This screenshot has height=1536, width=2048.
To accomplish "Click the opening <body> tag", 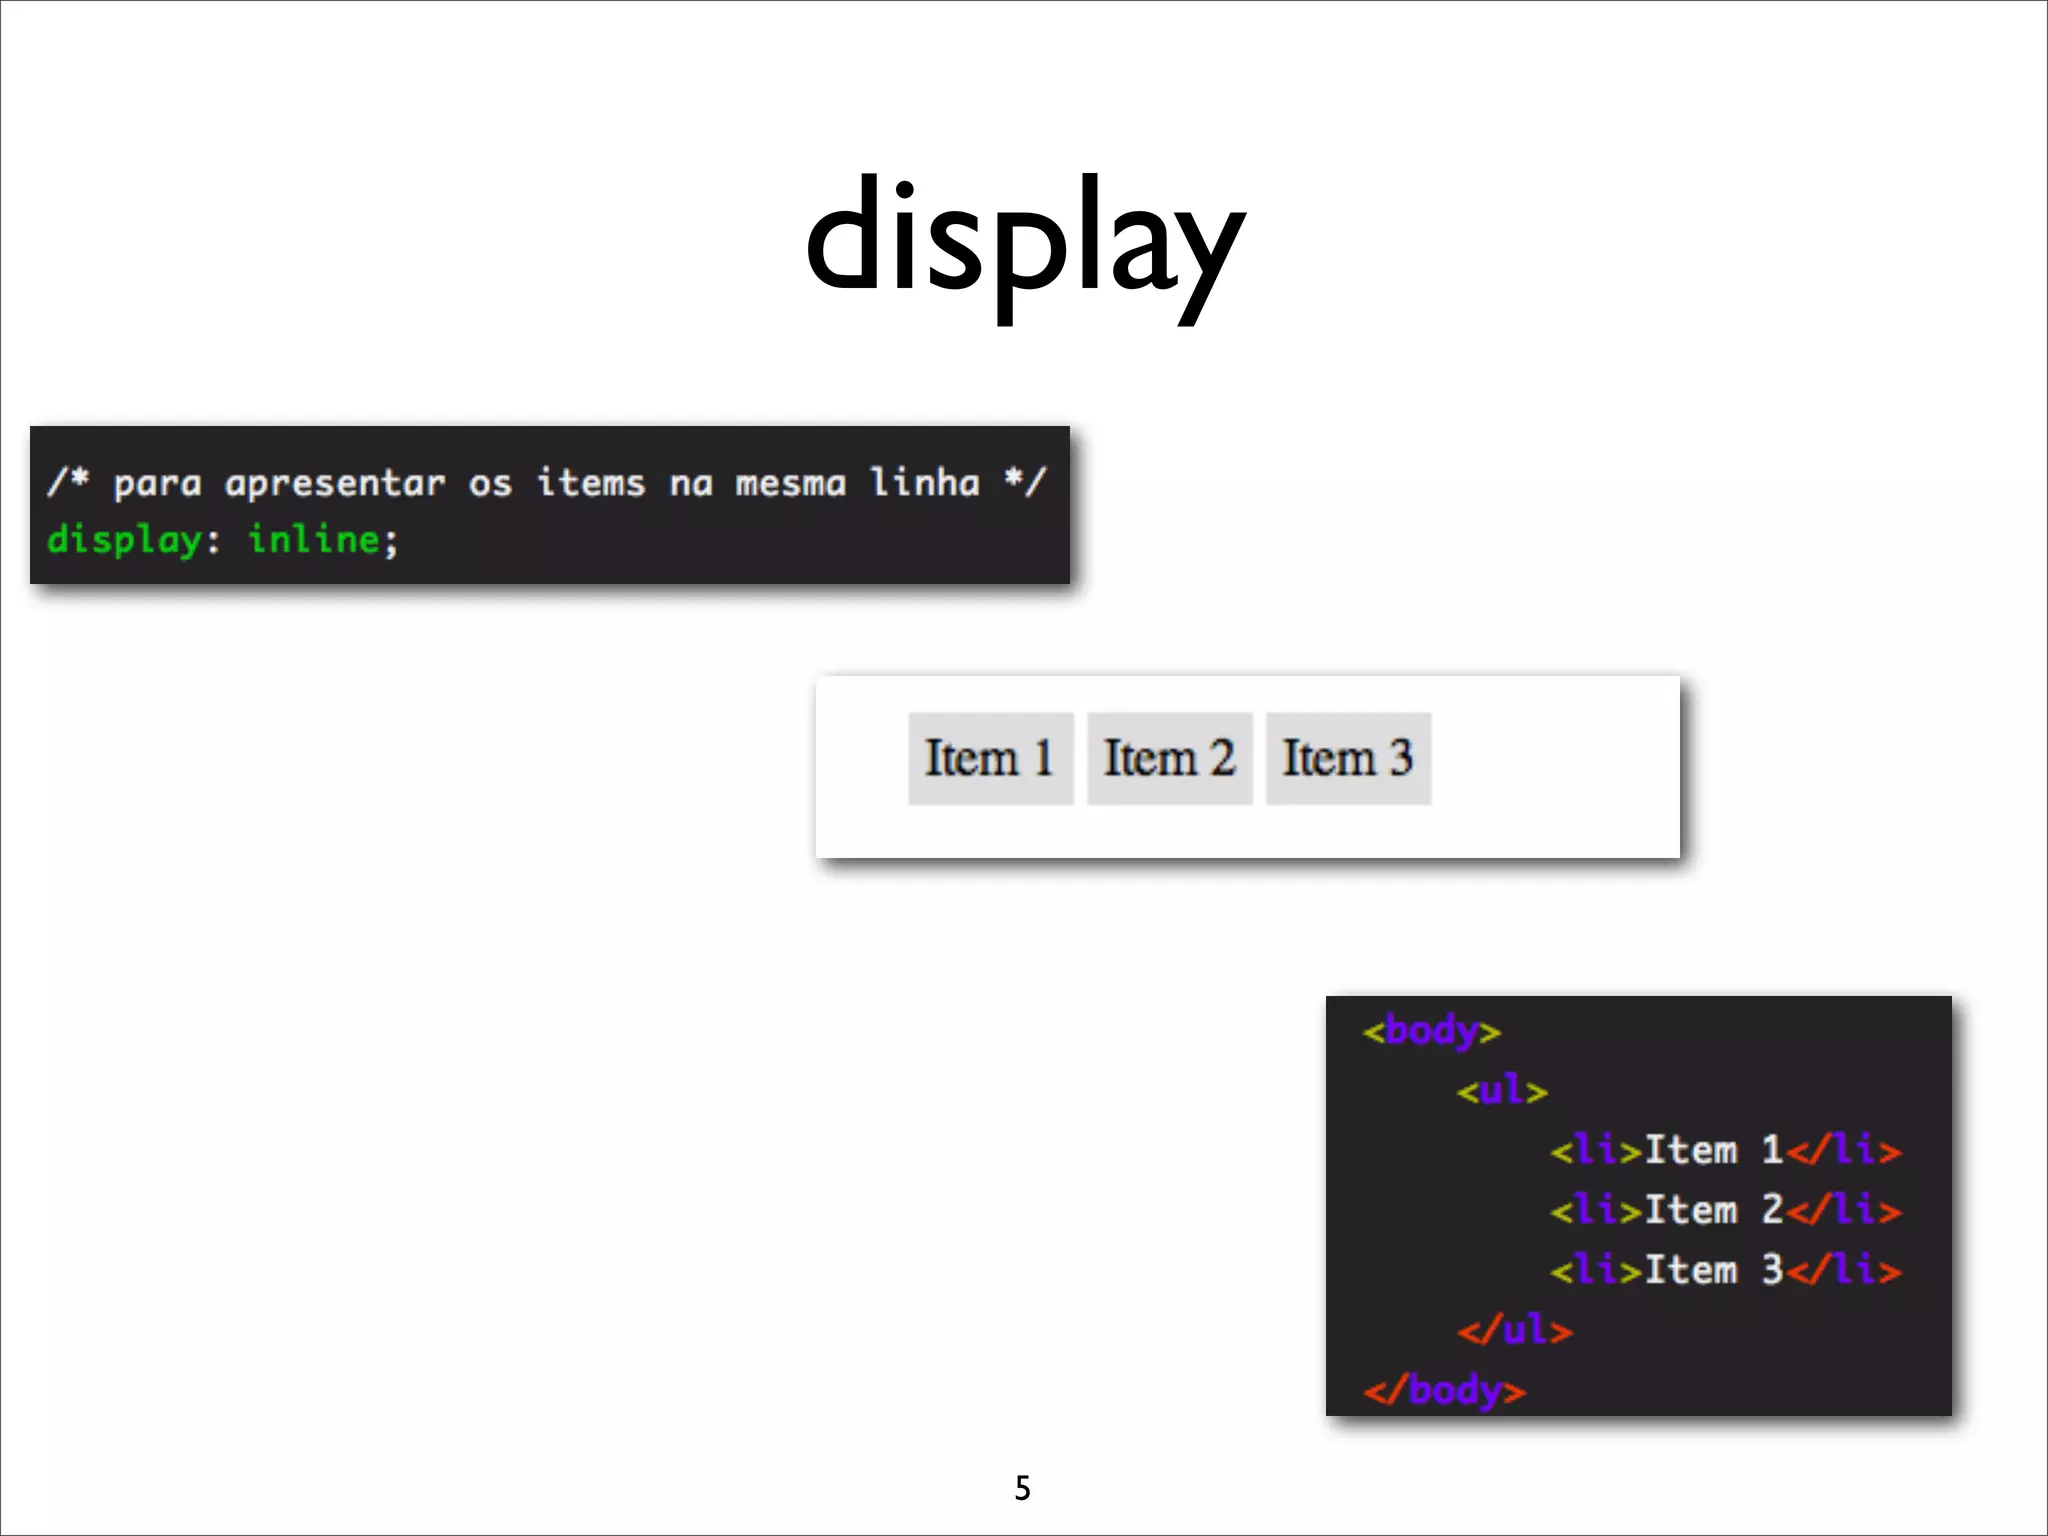I will coord(1431,1031).
